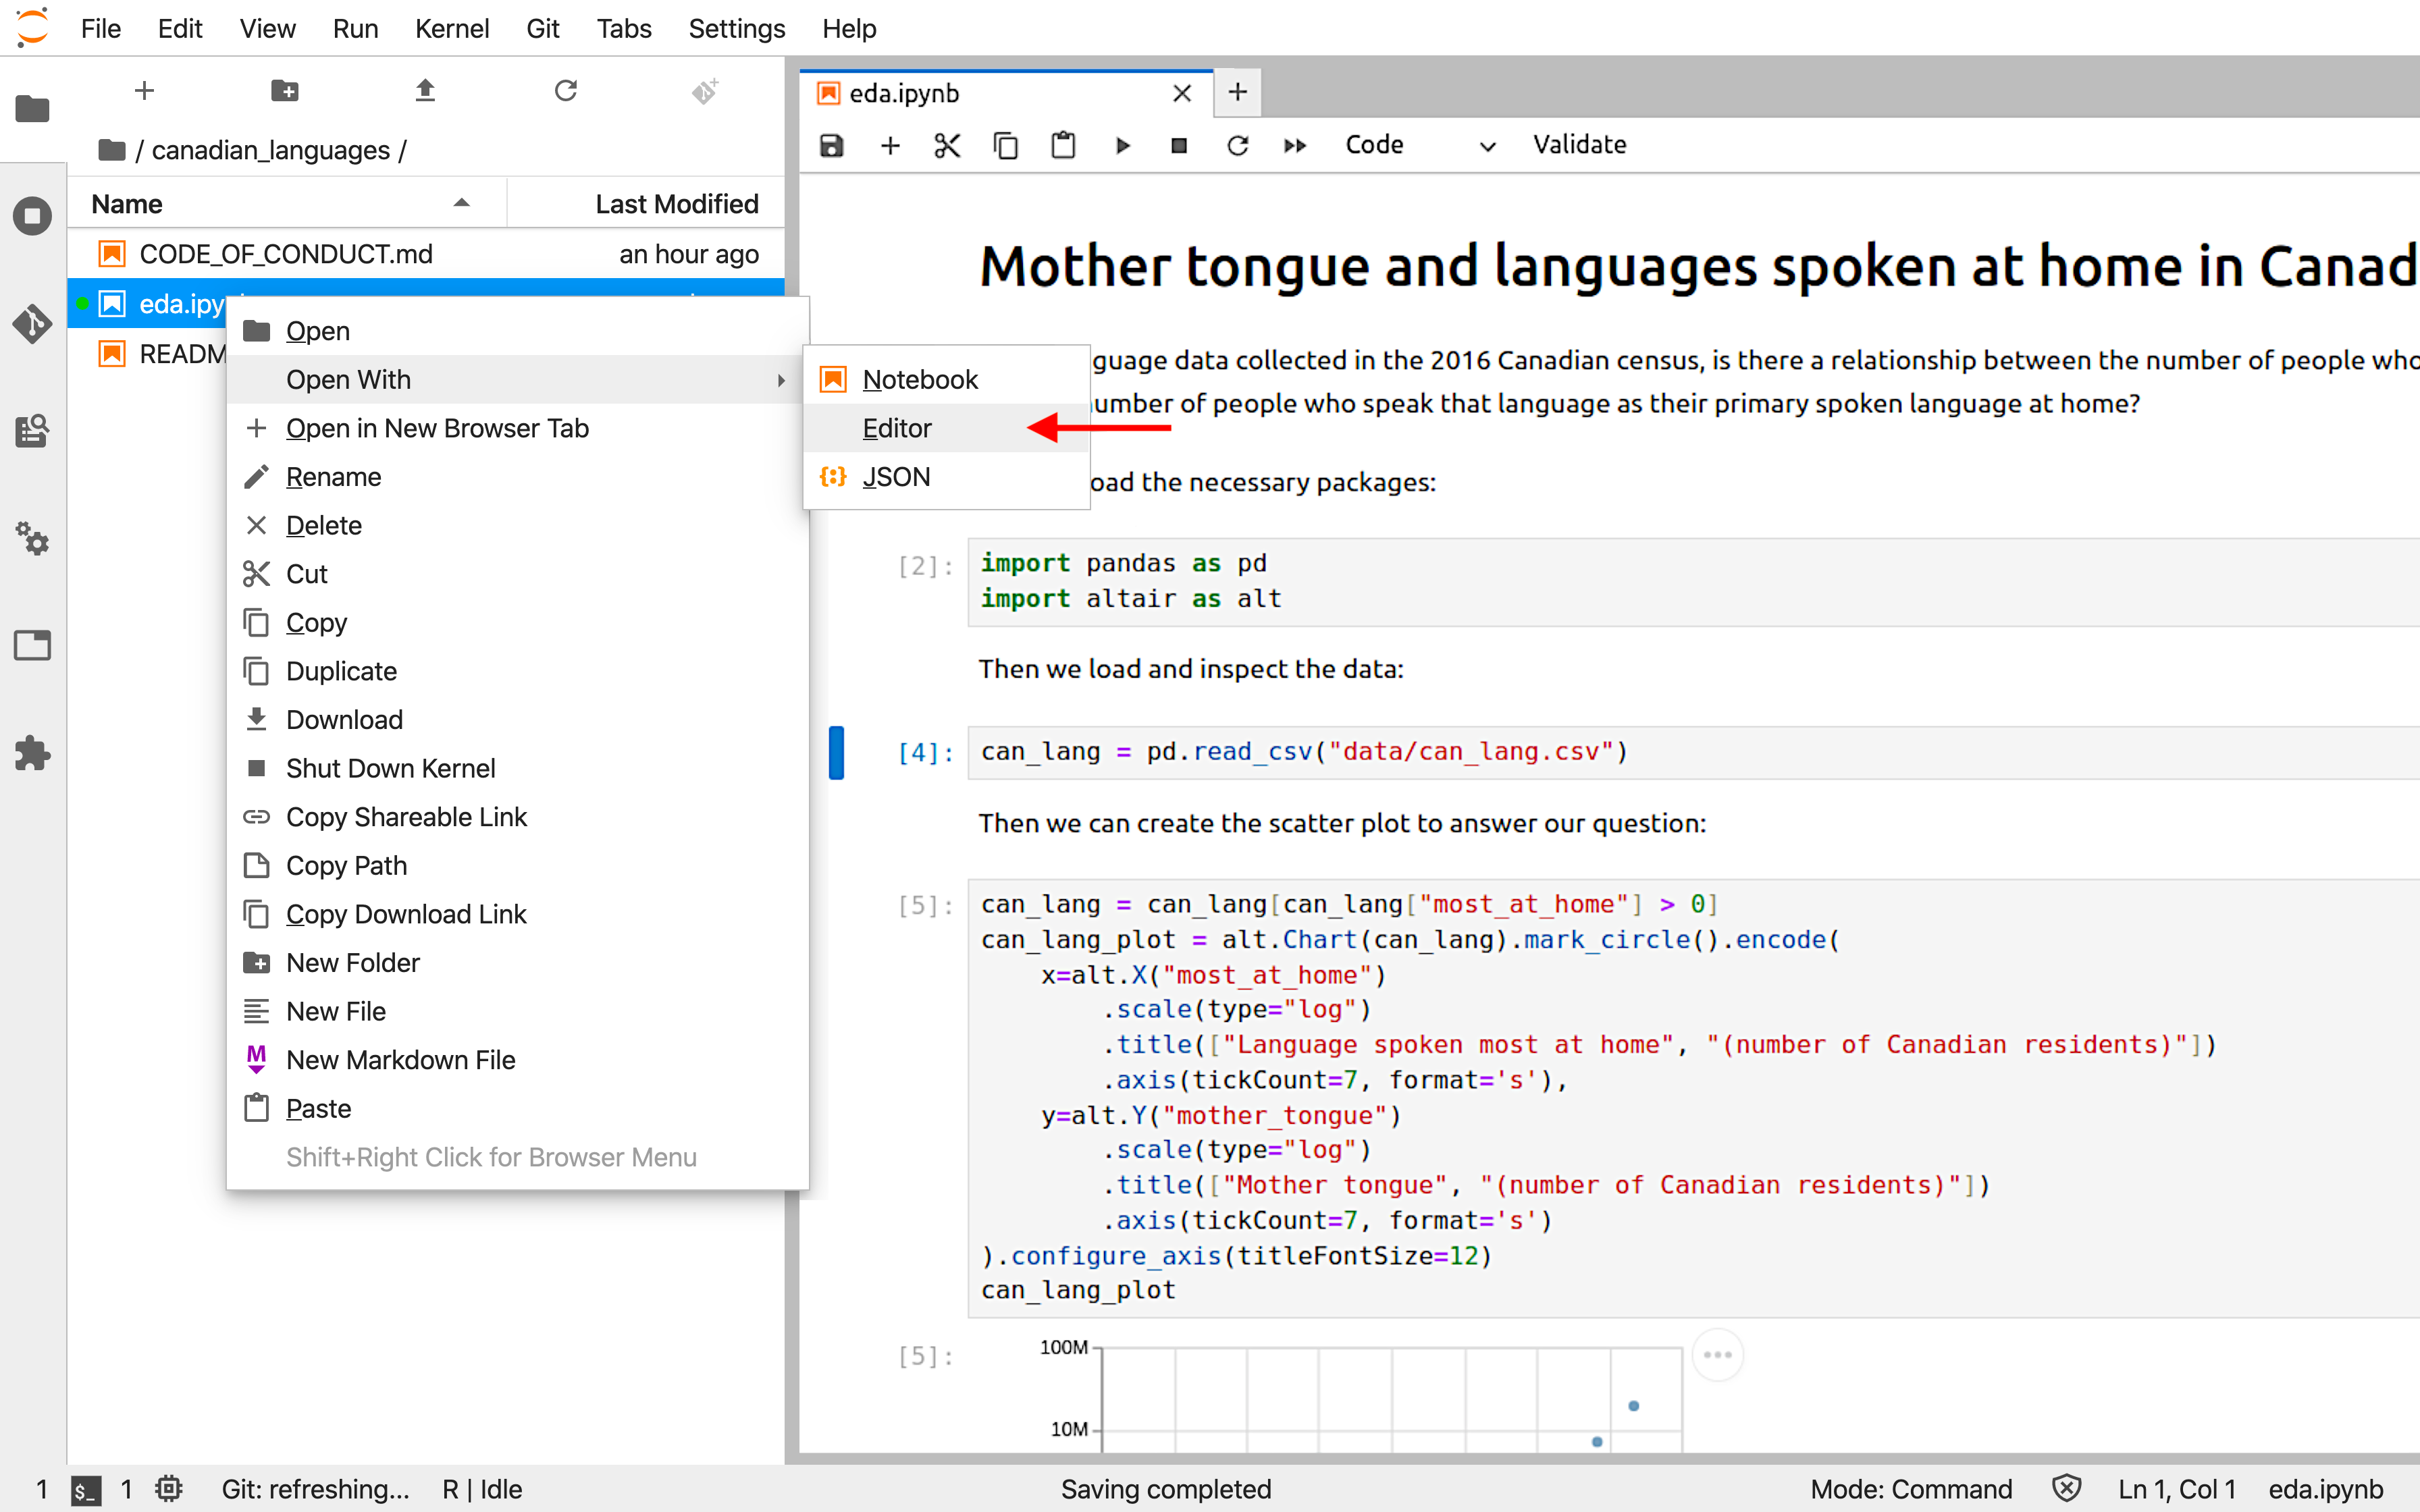Screen dimensions: 2420x1512
Task: Open the Git menu
Action: coord(543,29)
